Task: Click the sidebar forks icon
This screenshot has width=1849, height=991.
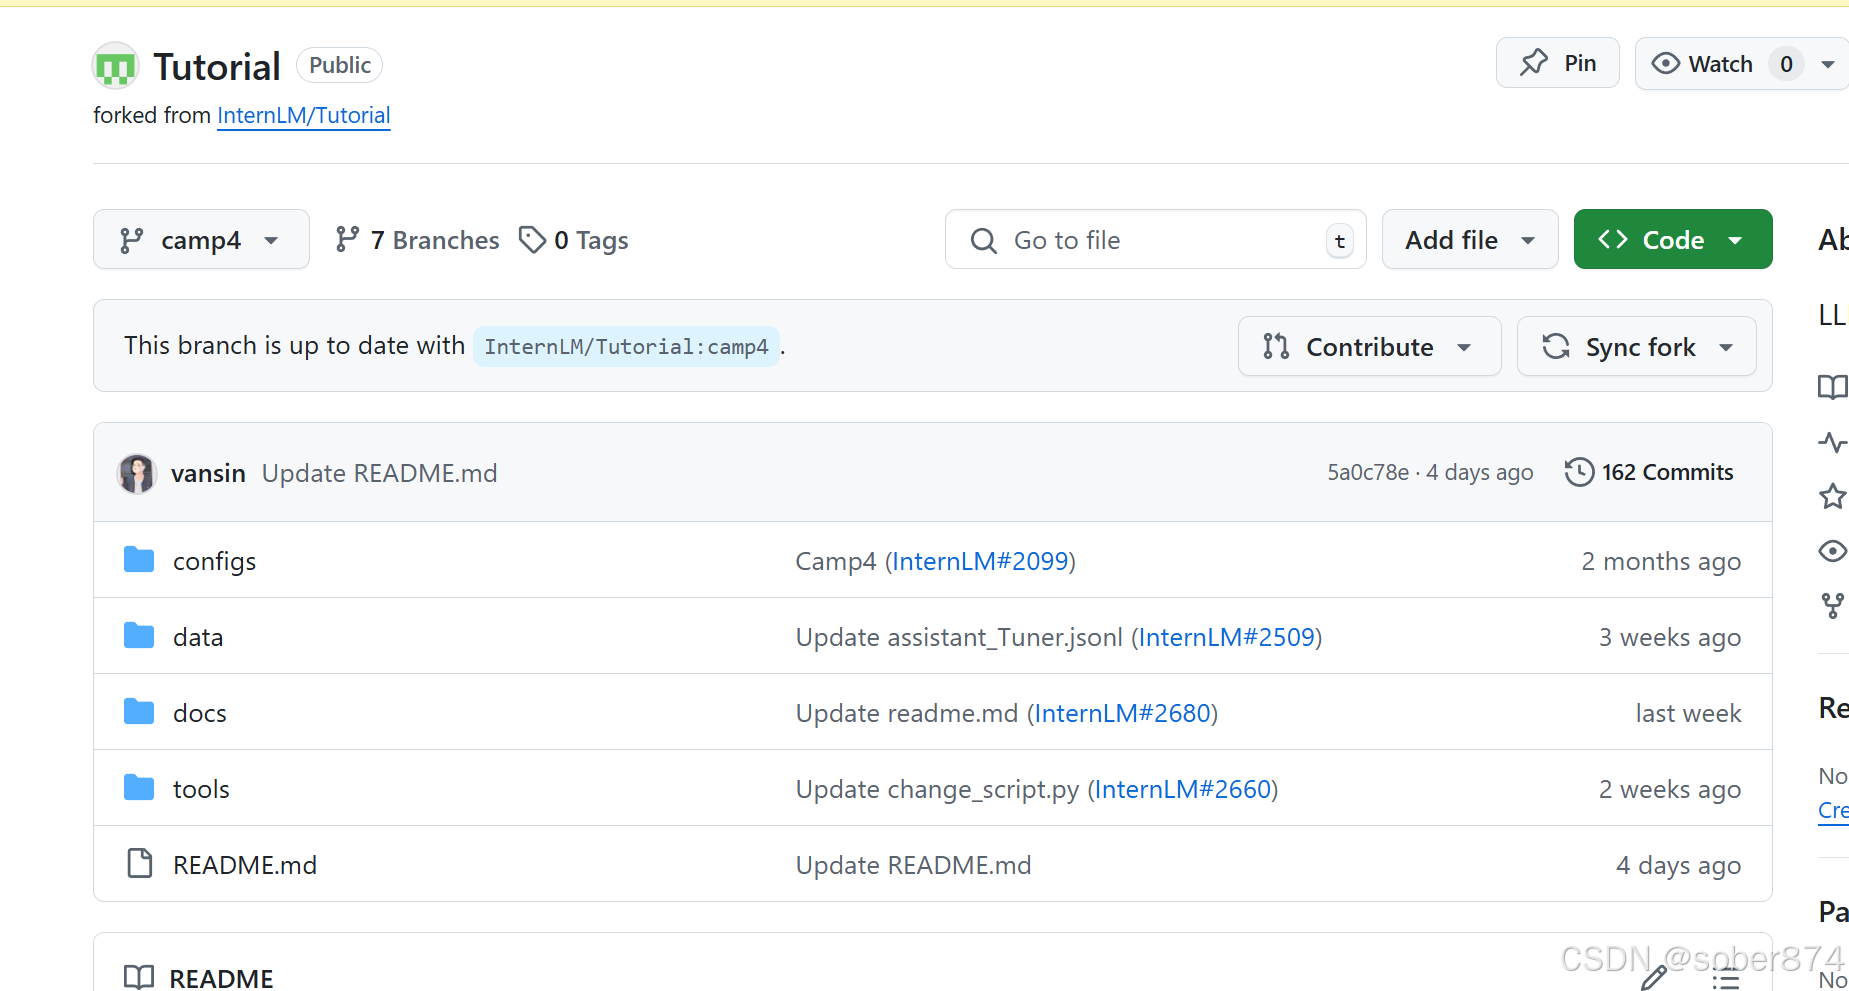Action: (x=1833, y=605)
